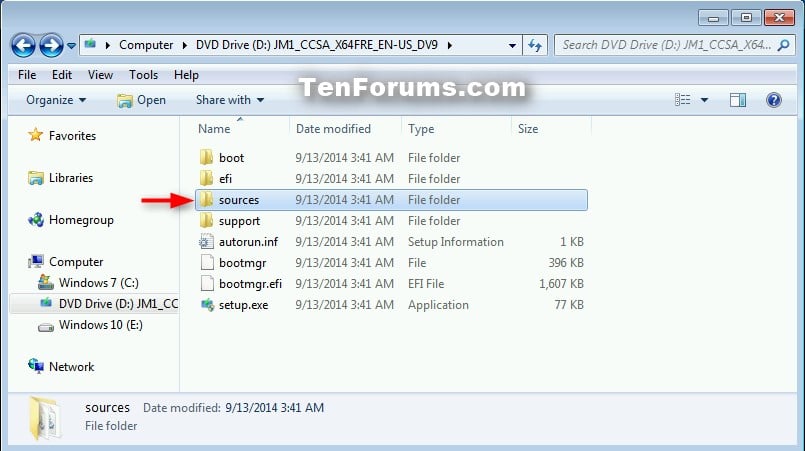Toggle the preview pane icon
Screen dimensions: 805x451
coord(738,100)
